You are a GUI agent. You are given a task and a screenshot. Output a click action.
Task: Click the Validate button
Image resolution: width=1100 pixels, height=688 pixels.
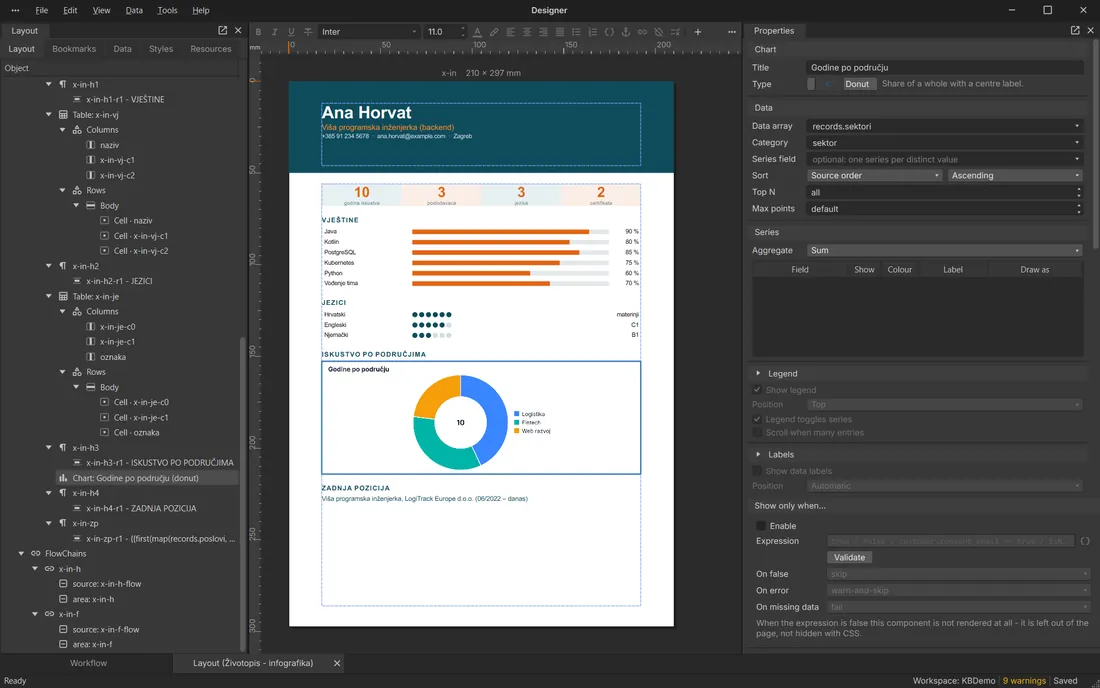pyautogui.click(x=850, y=558)
